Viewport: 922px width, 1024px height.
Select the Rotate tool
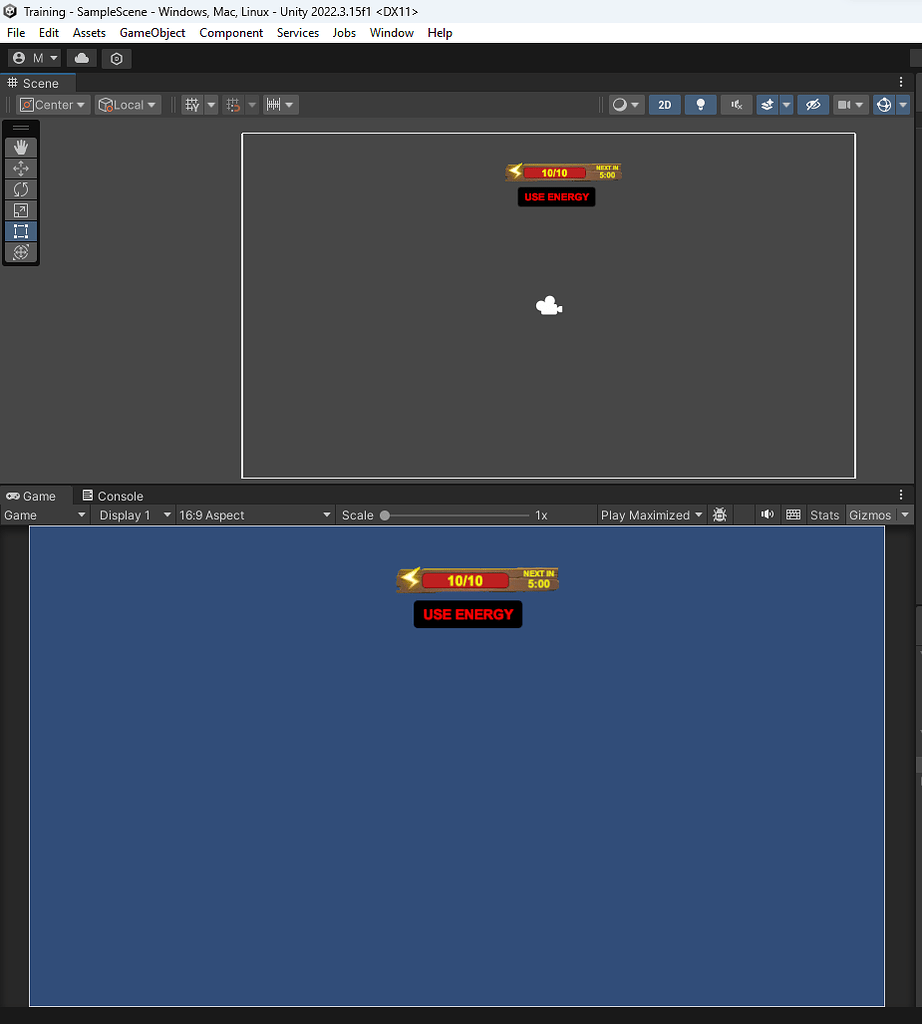20,189
